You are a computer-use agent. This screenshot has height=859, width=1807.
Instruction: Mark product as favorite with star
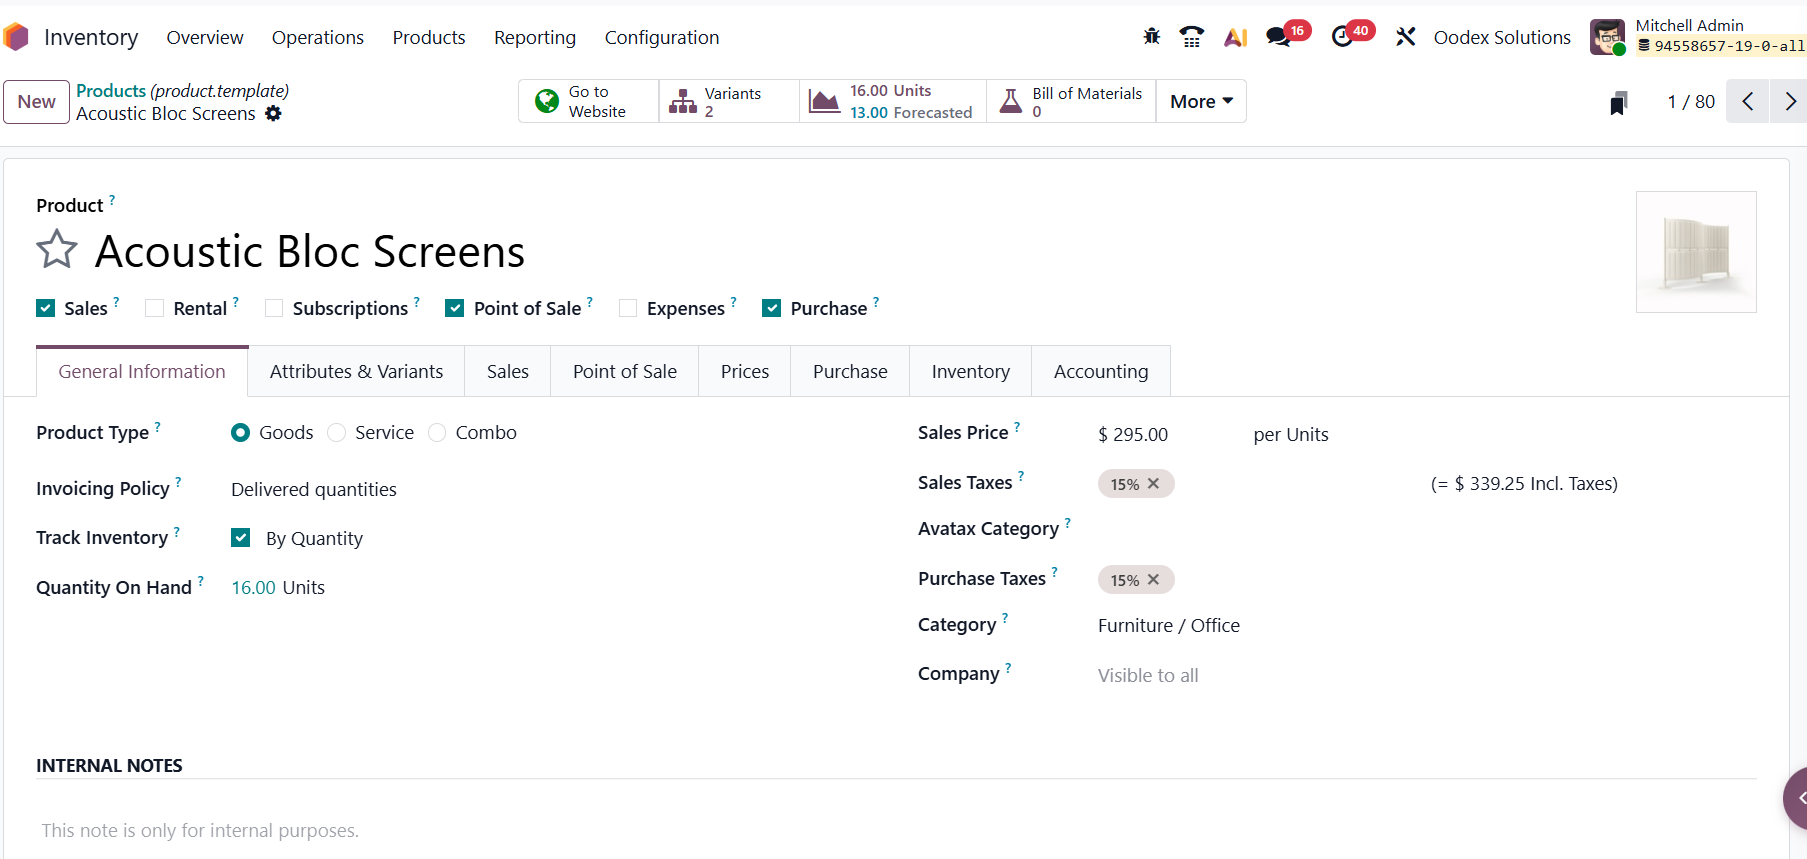click(x=57, y=250)
